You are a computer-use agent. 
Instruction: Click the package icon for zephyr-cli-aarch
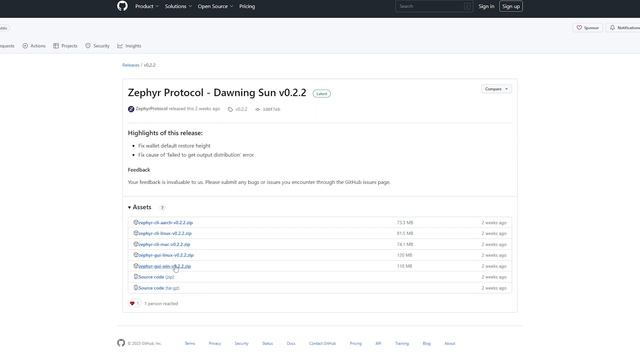pos(136,222)
